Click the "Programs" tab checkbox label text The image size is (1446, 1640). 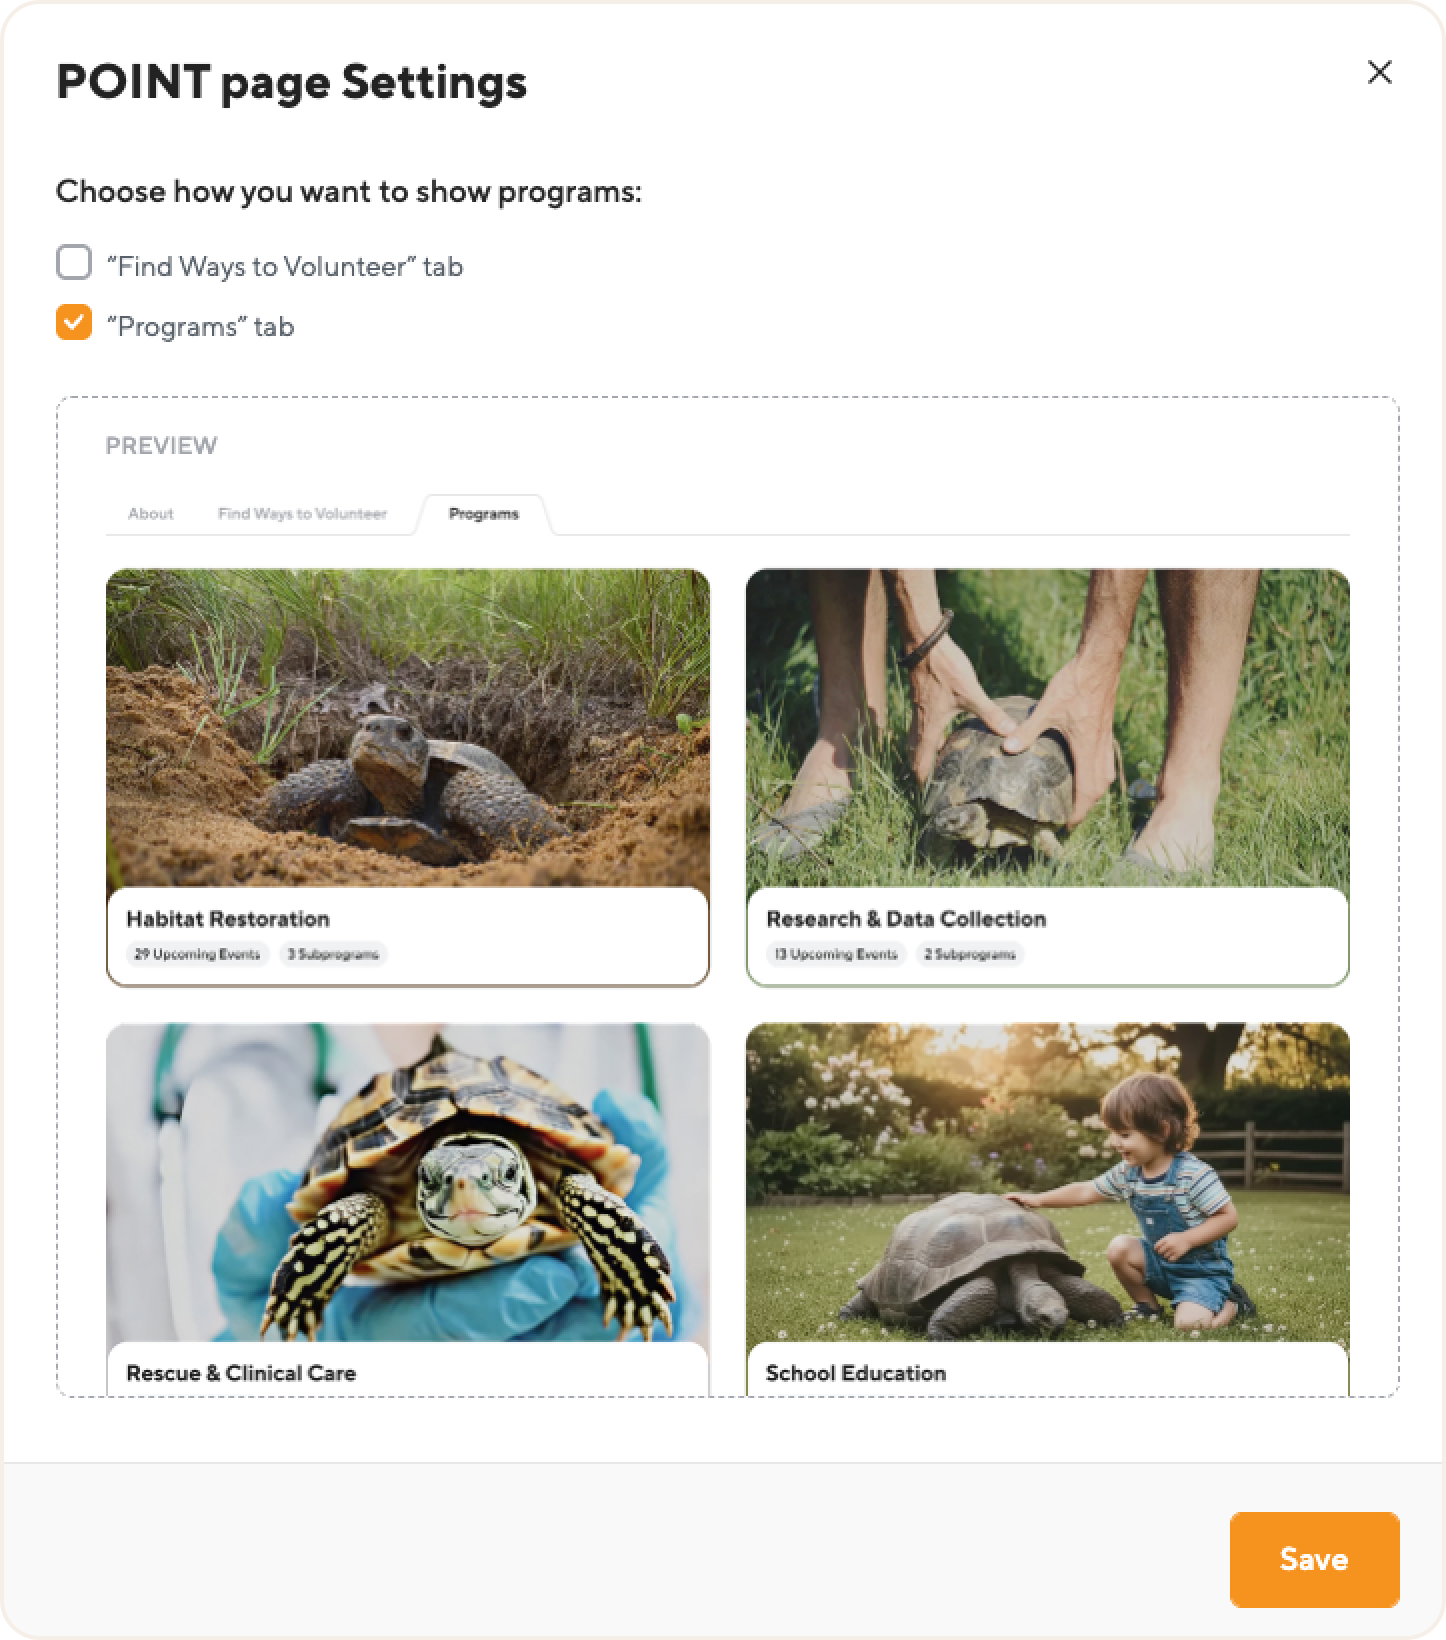click(200, 327)
